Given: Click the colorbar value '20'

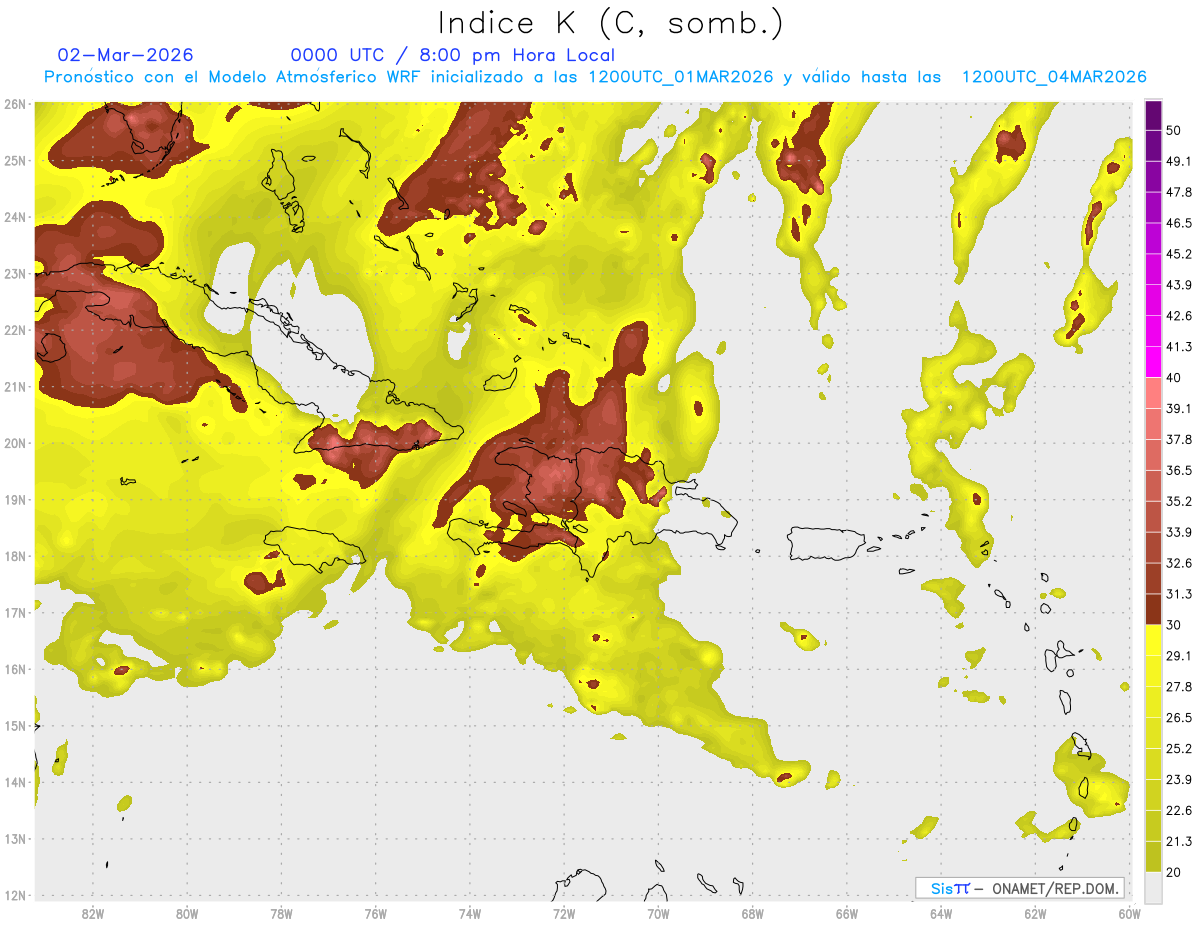Looking at the screenshot, I should (x=1174, y=873).
